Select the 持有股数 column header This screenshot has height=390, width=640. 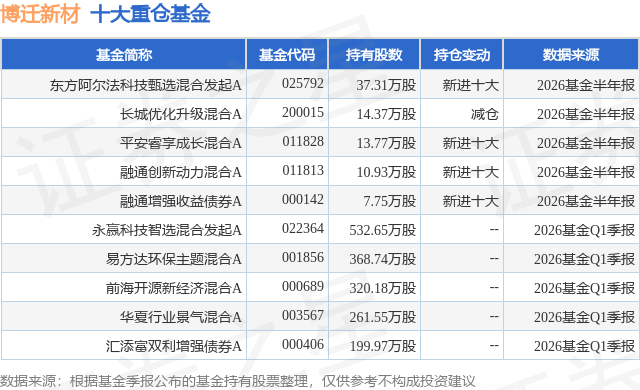tap(374, 55)
